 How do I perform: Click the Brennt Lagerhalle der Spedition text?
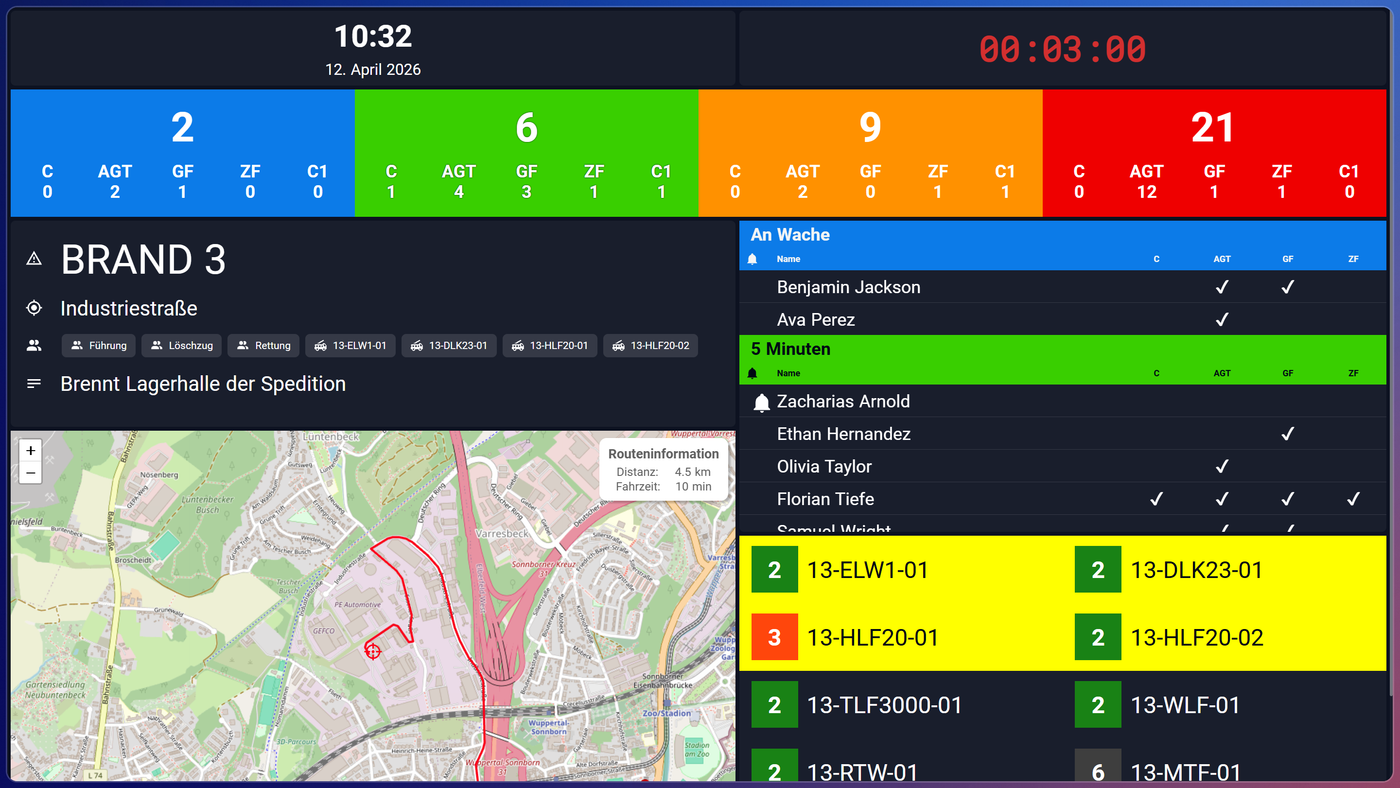pyautogui.click(x=203, y=384)
